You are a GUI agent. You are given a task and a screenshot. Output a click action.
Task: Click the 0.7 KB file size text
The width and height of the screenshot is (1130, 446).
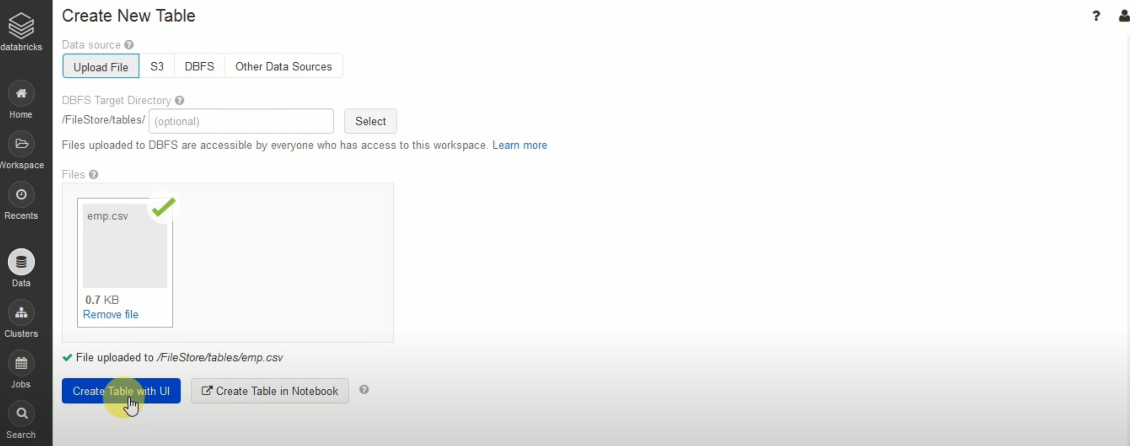click(x=102, y=300)
